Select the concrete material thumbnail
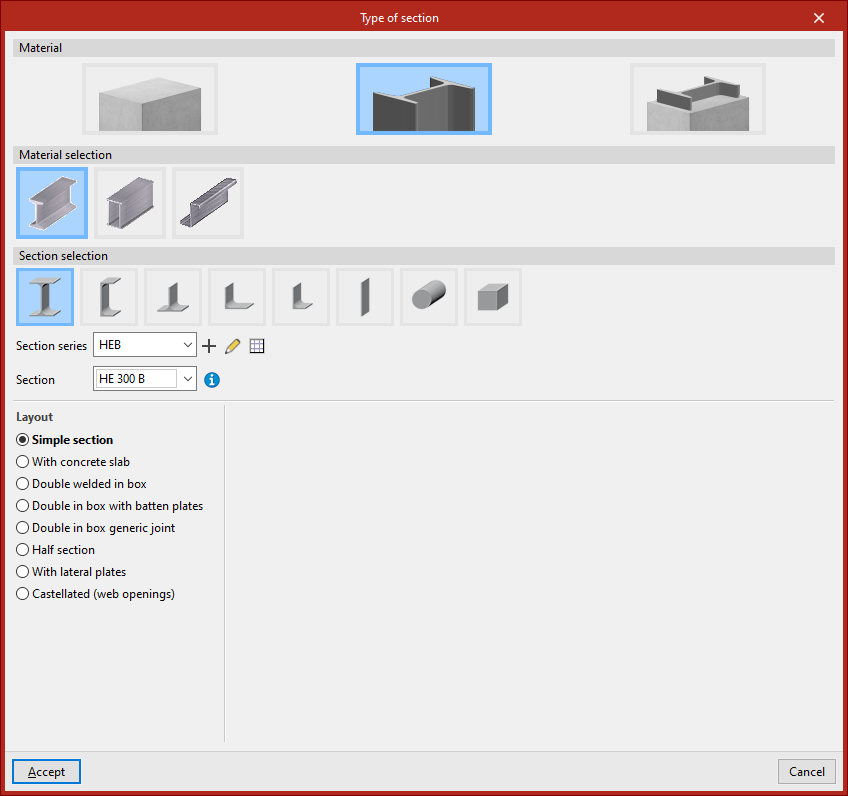This screenshot has width=848, height=796. (x=150, y=99)
